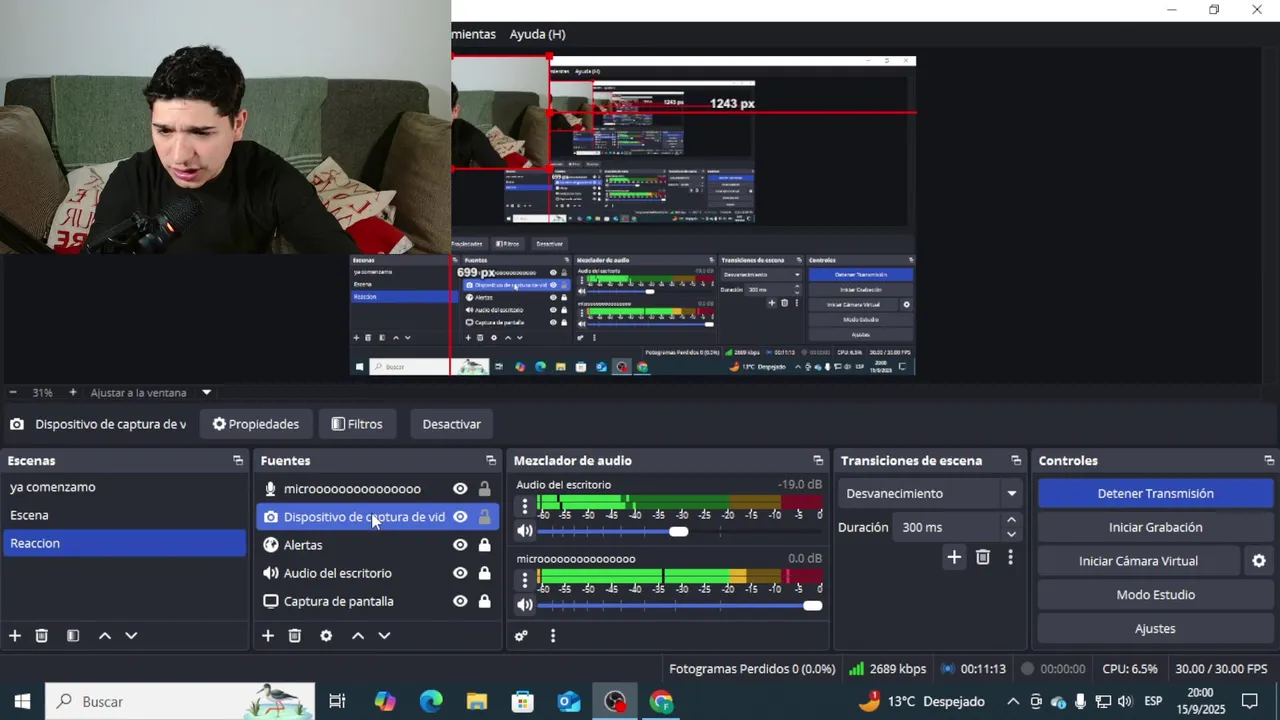Select the Alertas source row
The width and height of the screenshot is (1280, 720).
pos(377,545)
